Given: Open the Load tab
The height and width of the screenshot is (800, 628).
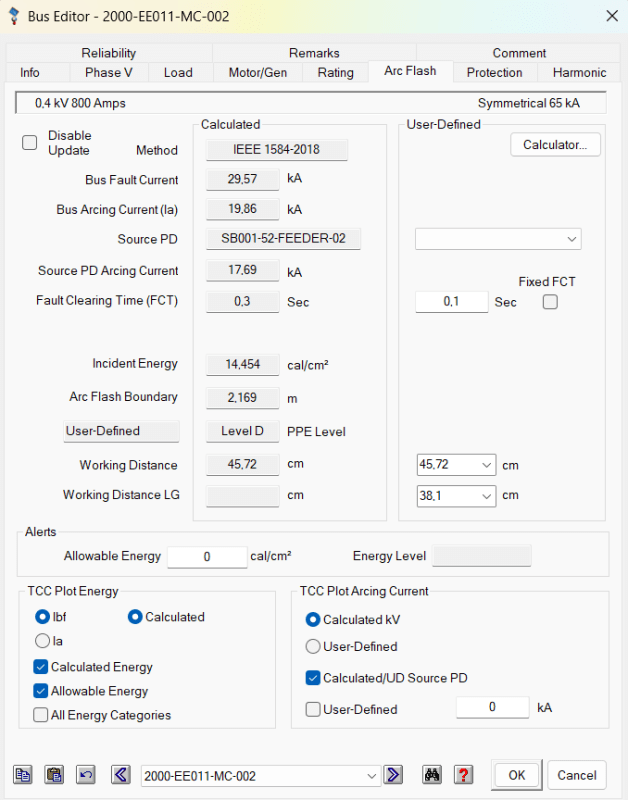Looking at the screenshot, I should tap(178, 72).
